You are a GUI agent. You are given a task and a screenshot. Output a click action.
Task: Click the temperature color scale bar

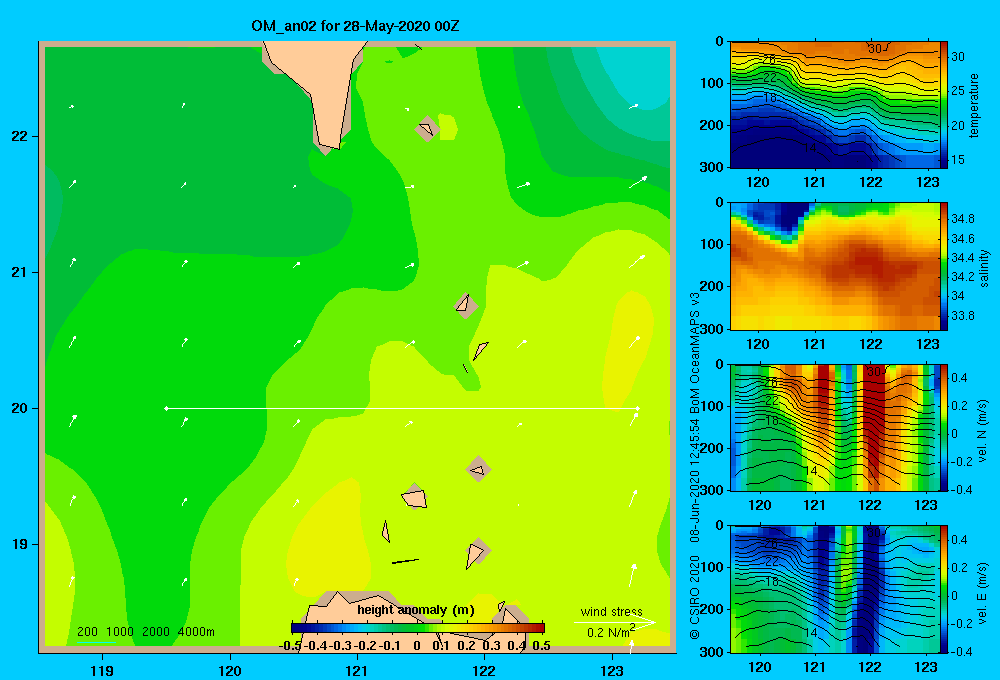click(x=944, y=105)
